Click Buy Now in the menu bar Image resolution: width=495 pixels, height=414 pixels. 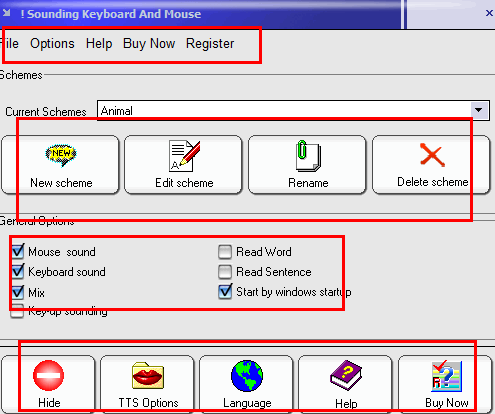point(149,44)
